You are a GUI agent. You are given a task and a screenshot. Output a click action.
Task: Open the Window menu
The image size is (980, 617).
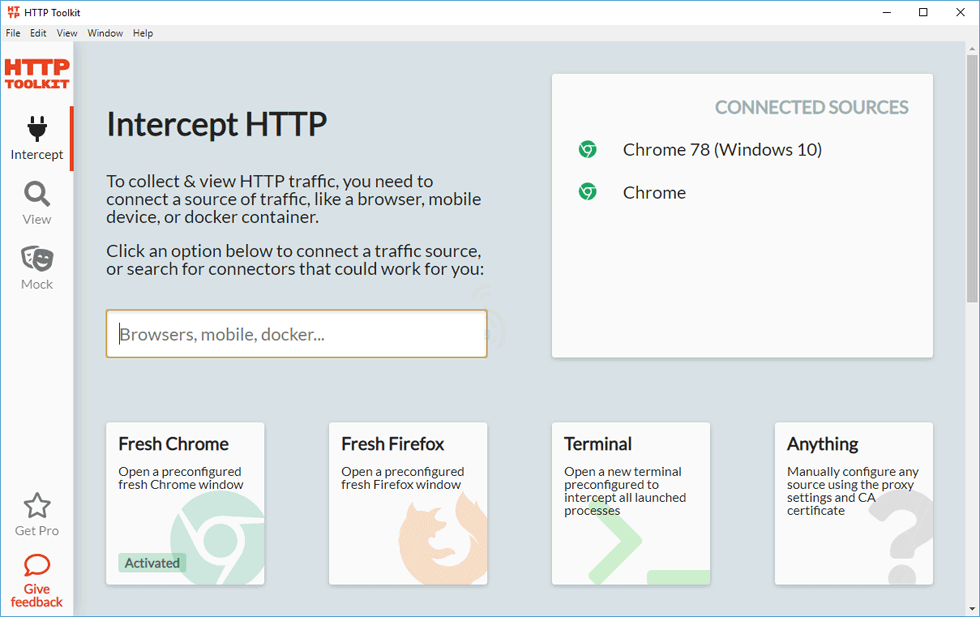(105, 33)
